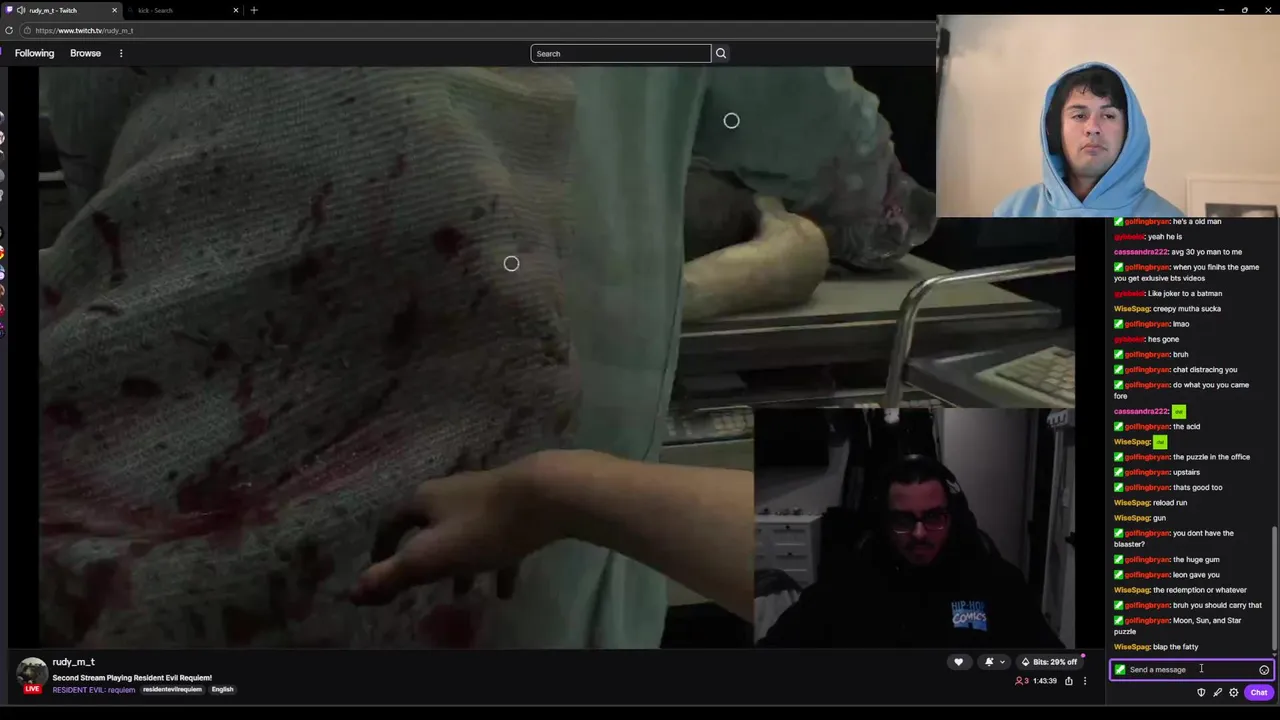Screen dimensions: 1280x720
Task: Open a new browser tab
Action: click(x=254, y=10)
